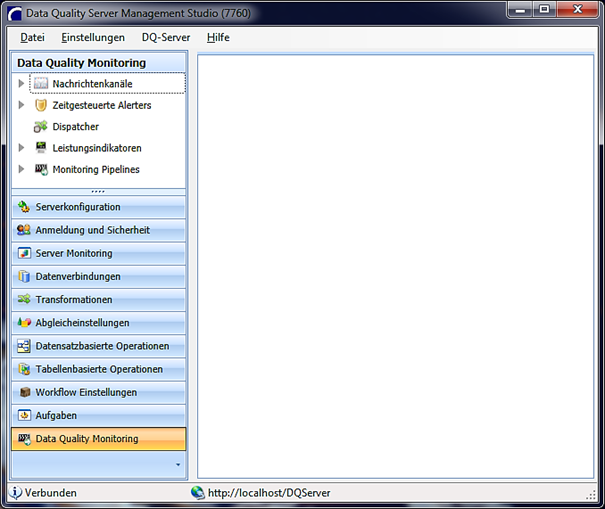This screenshot has height=509, width=605.
Task: Switch to the Server Monitoring pane
Action: coord(99,253)
